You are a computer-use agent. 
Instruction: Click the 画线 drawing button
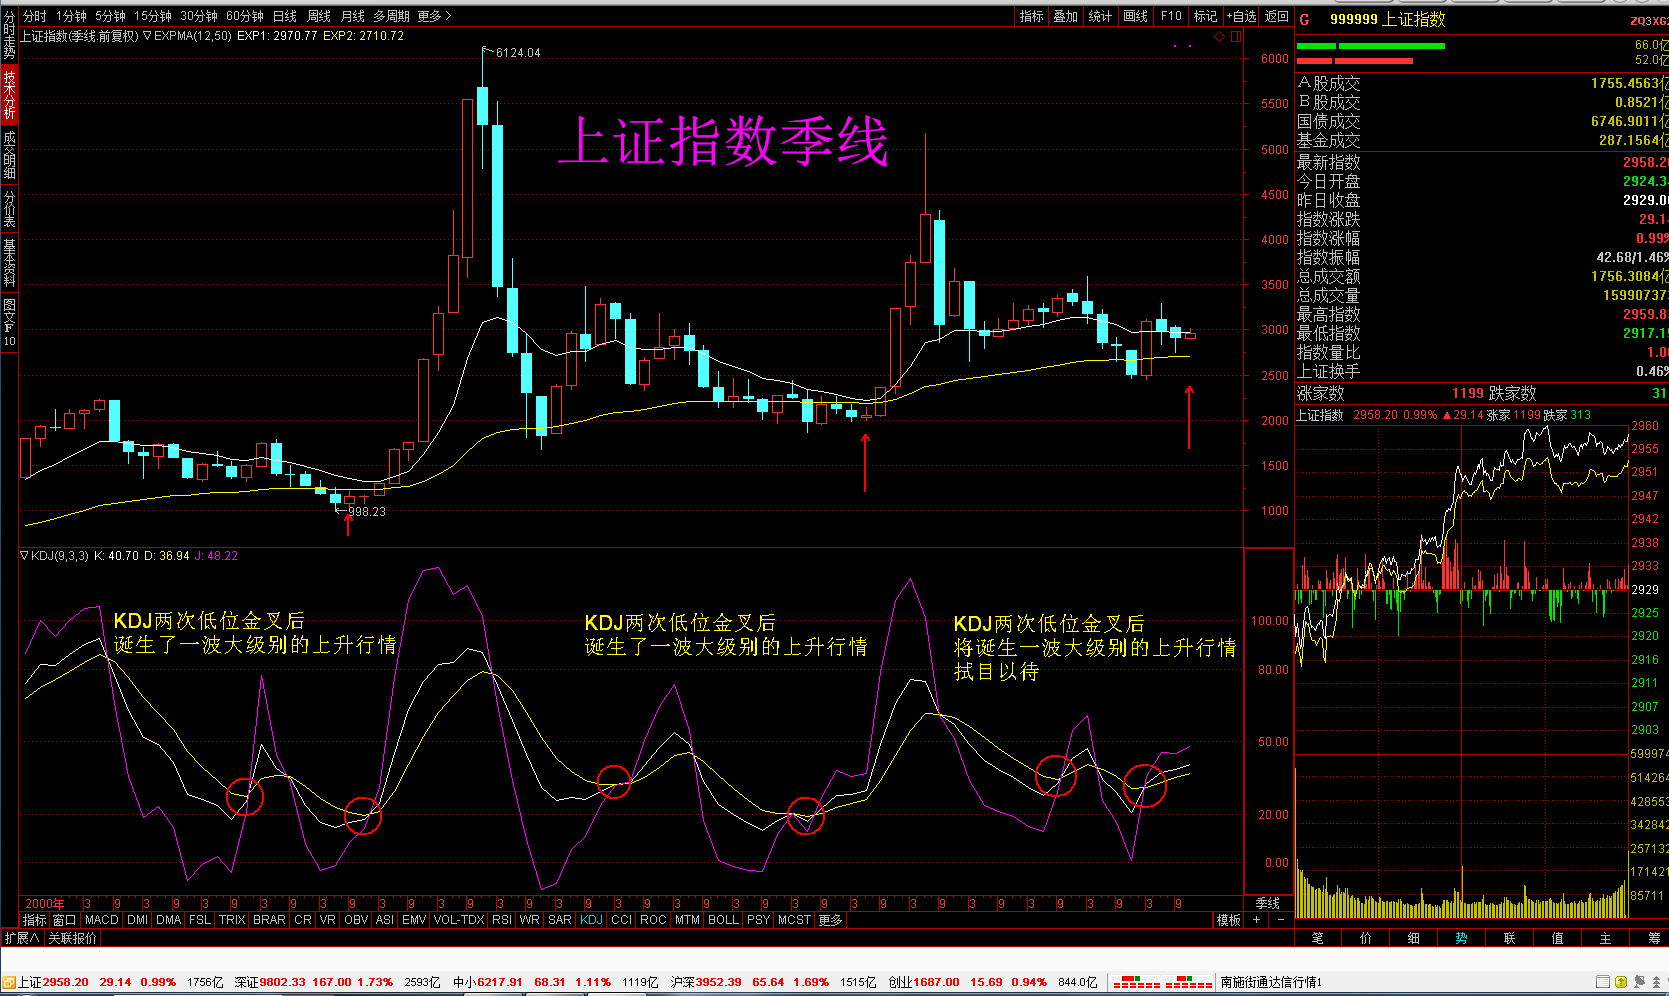tap(1135, 16)
